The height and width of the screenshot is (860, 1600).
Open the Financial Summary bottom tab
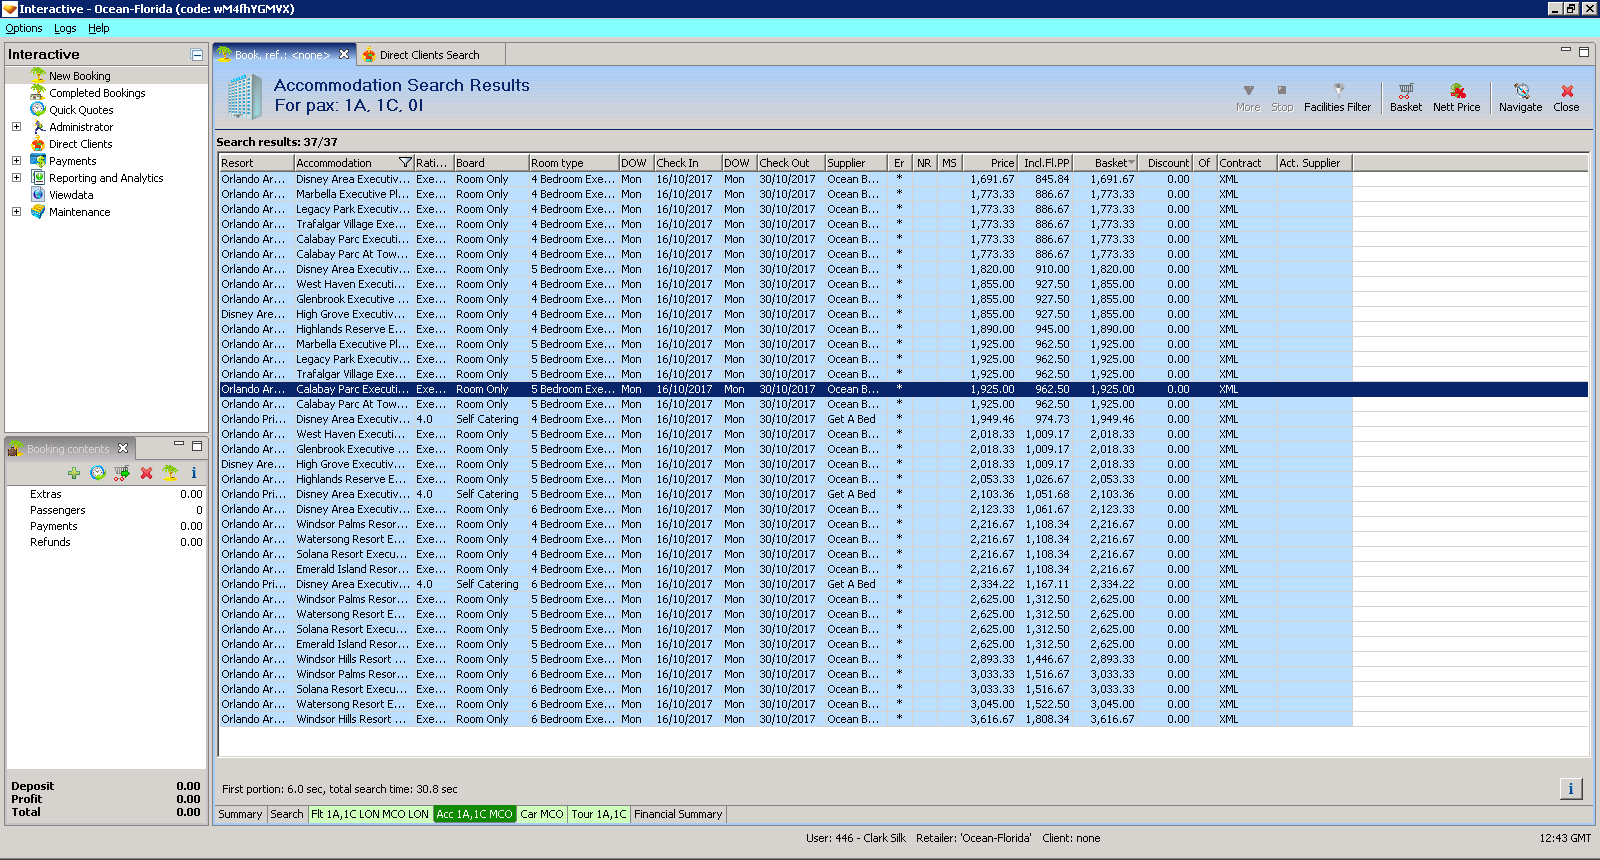click(x=677, y=814)
